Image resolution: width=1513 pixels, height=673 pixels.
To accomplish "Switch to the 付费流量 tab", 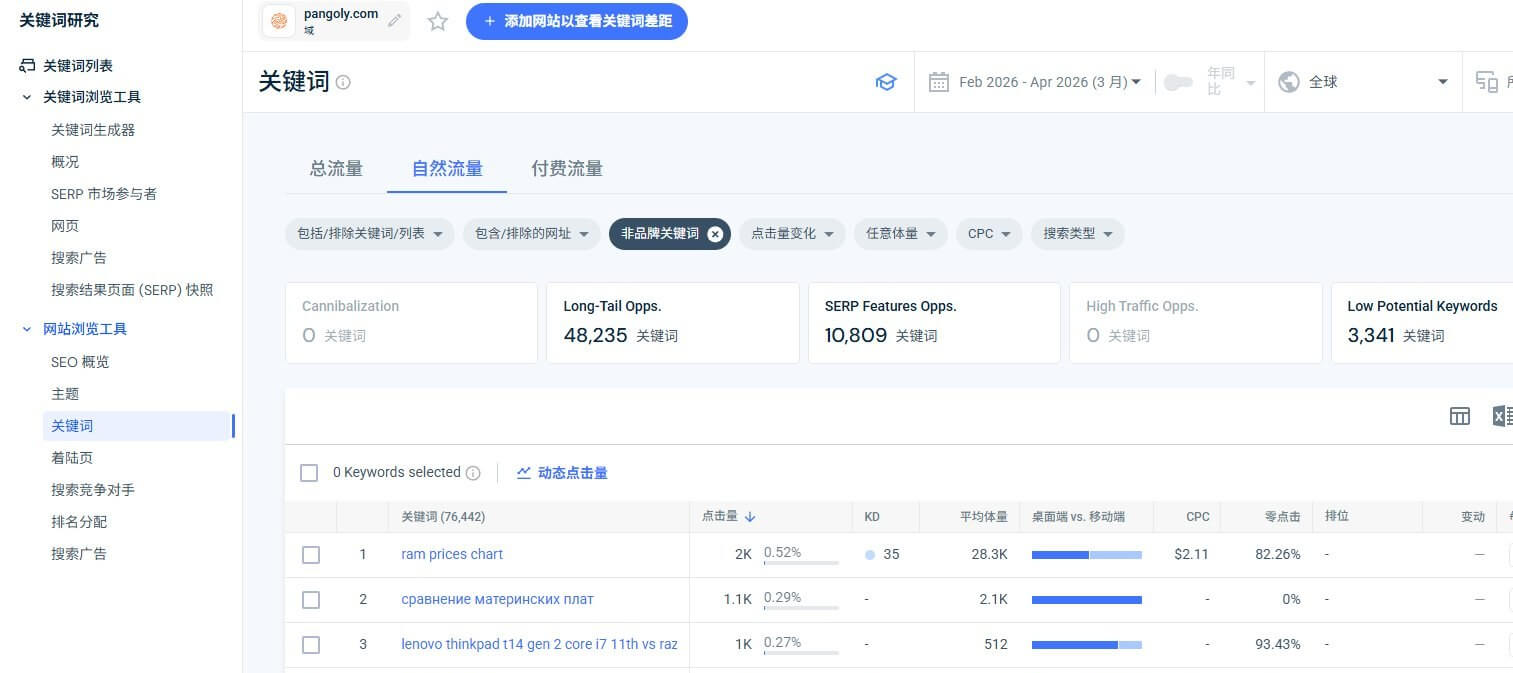I will pos(567,169).
